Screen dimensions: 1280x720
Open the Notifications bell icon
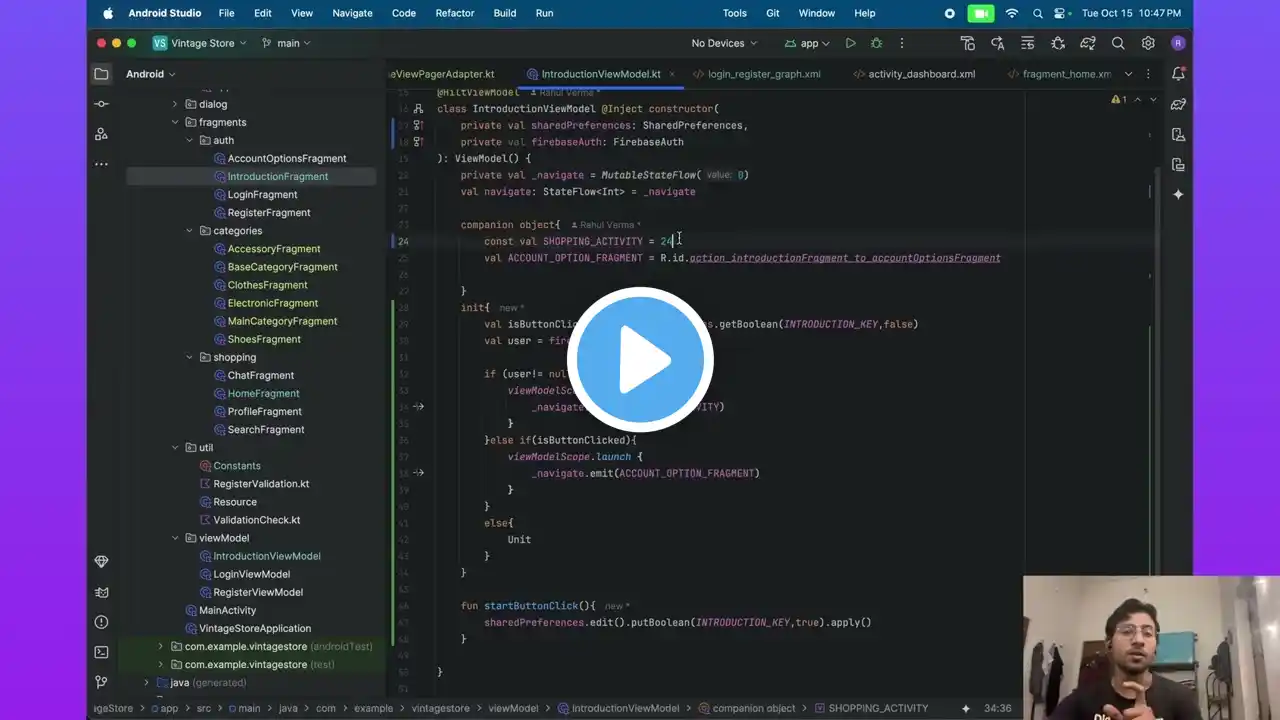coord(1178,74)
